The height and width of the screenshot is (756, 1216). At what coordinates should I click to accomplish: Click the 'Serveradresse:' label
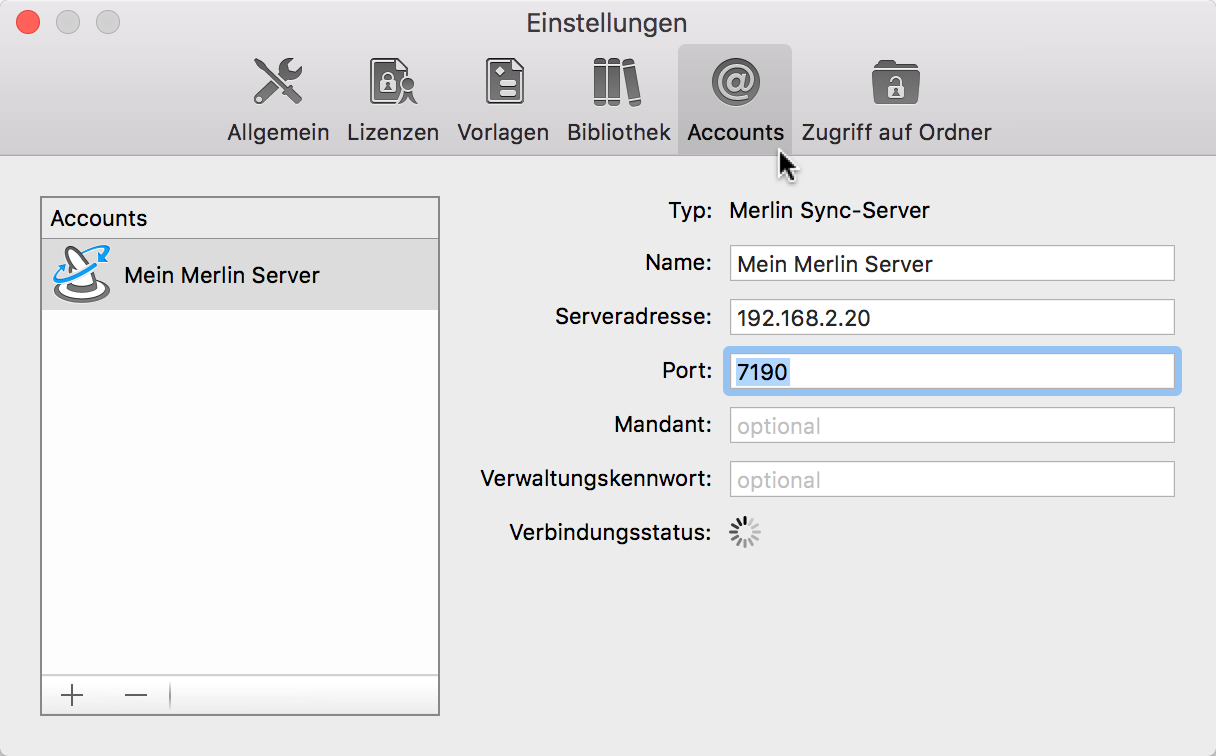pyautogui.click(x=633, y=318)
